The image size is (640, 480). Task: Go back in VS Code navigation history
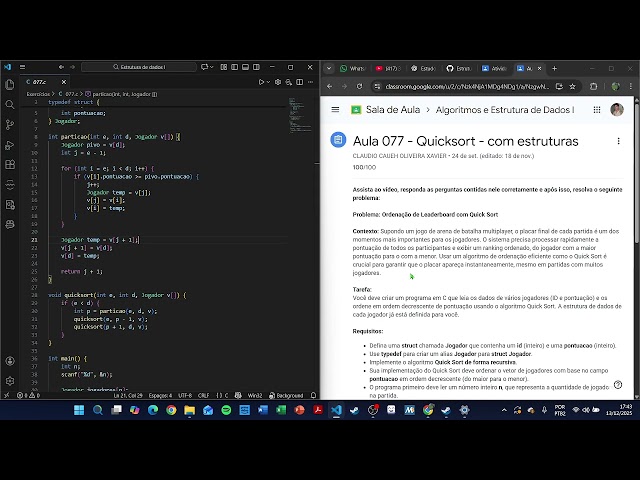click(61, 67)
